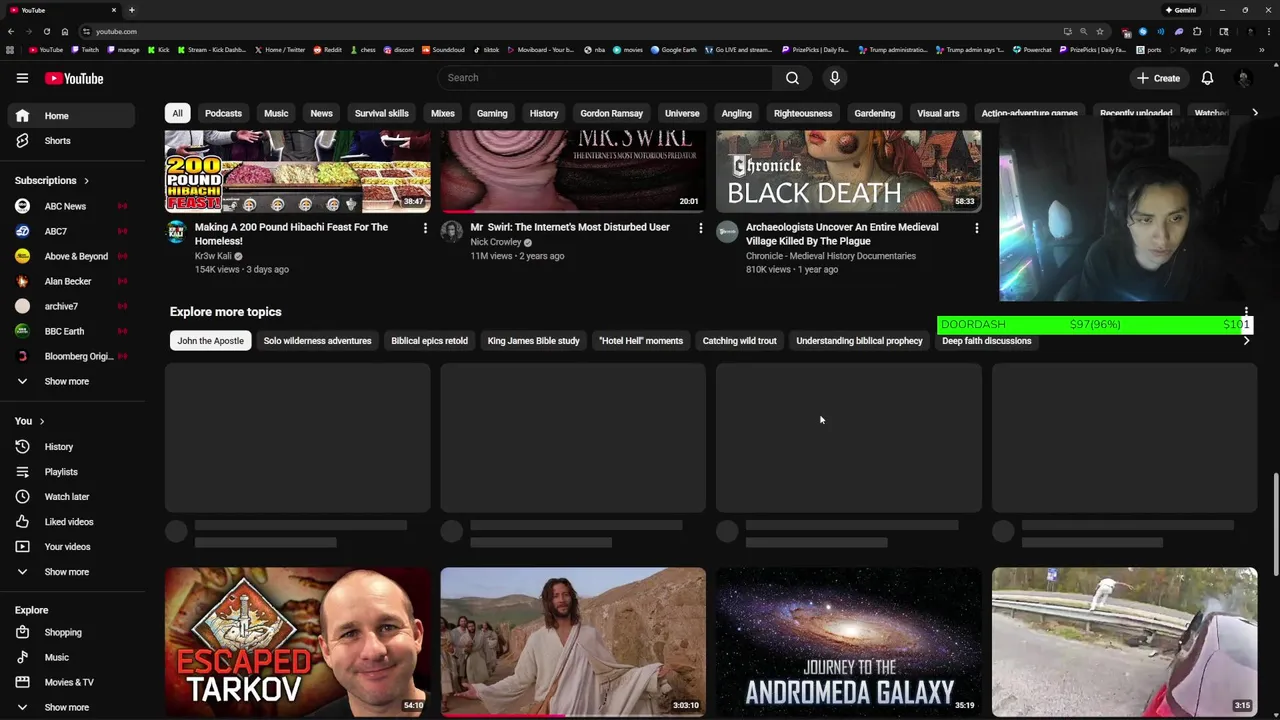This screenshot has width=1280, height=720.
Task: Open the Journey to the Andromeda Galaxy thumbnail
Action: click(x=849, y=641)
